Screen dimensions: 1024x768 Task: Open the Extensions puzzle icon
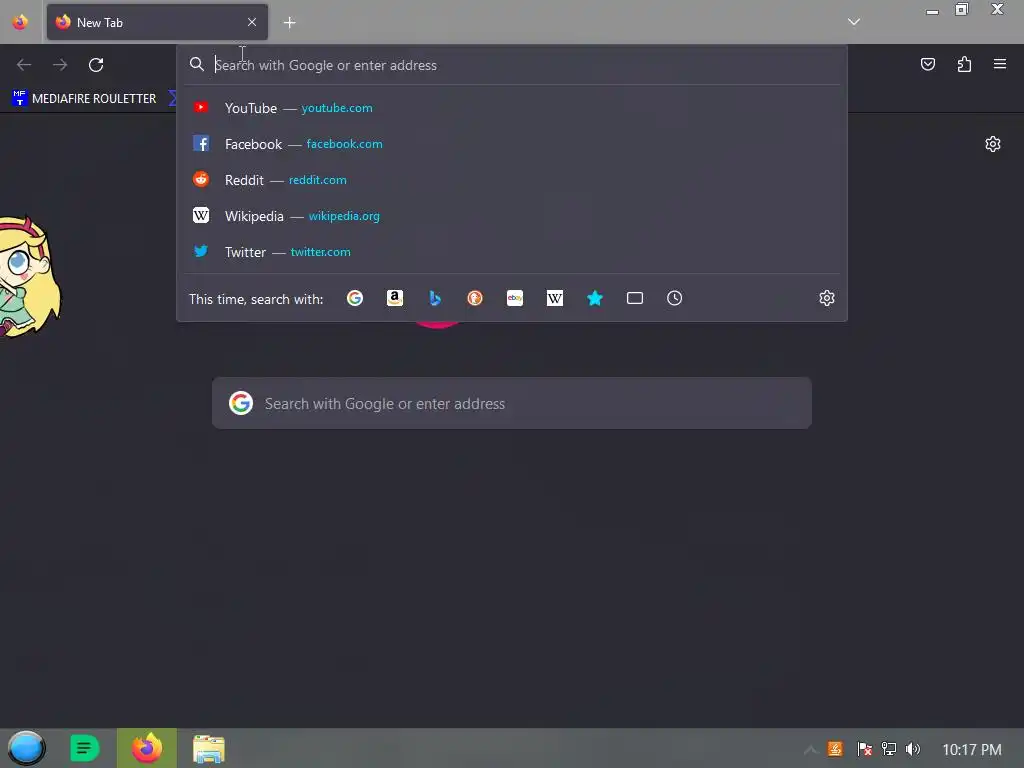[x=964, y=64]
